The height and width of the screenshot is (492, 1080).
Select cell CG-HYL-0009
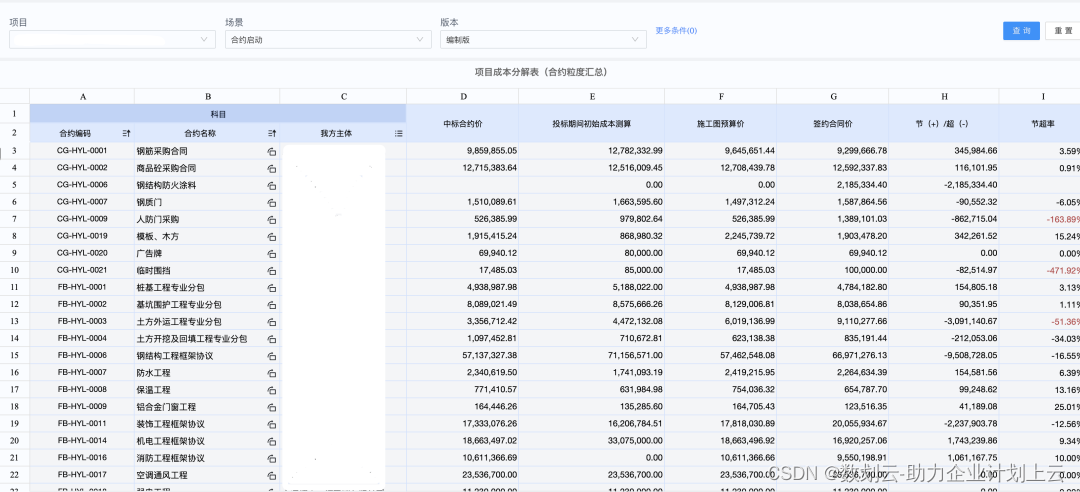coord(83,219)
